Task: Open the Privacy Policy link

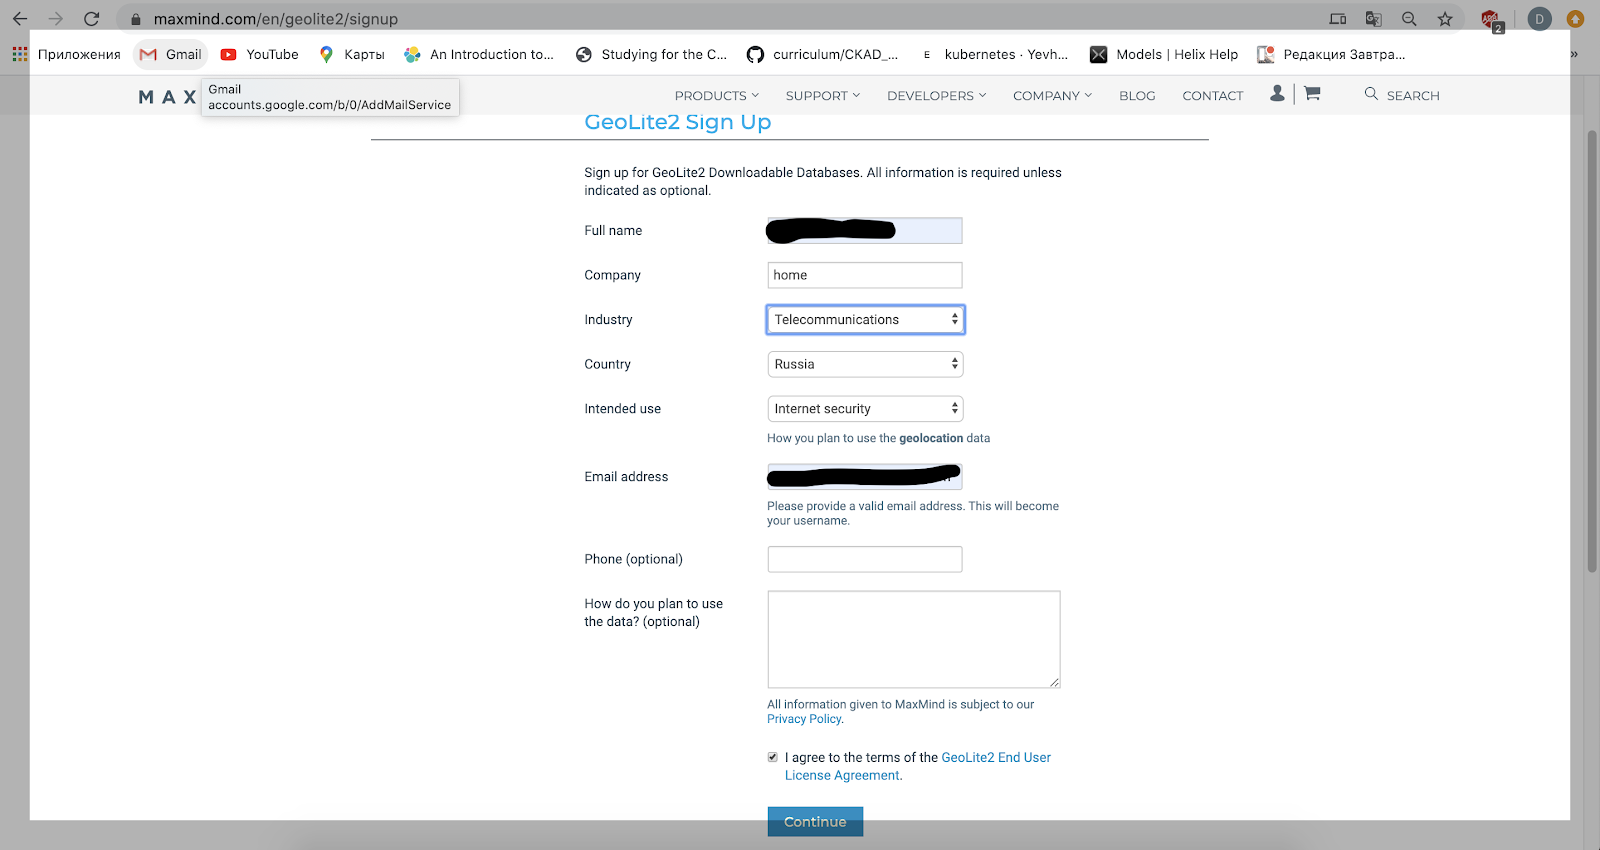Action: click(804, 719)
